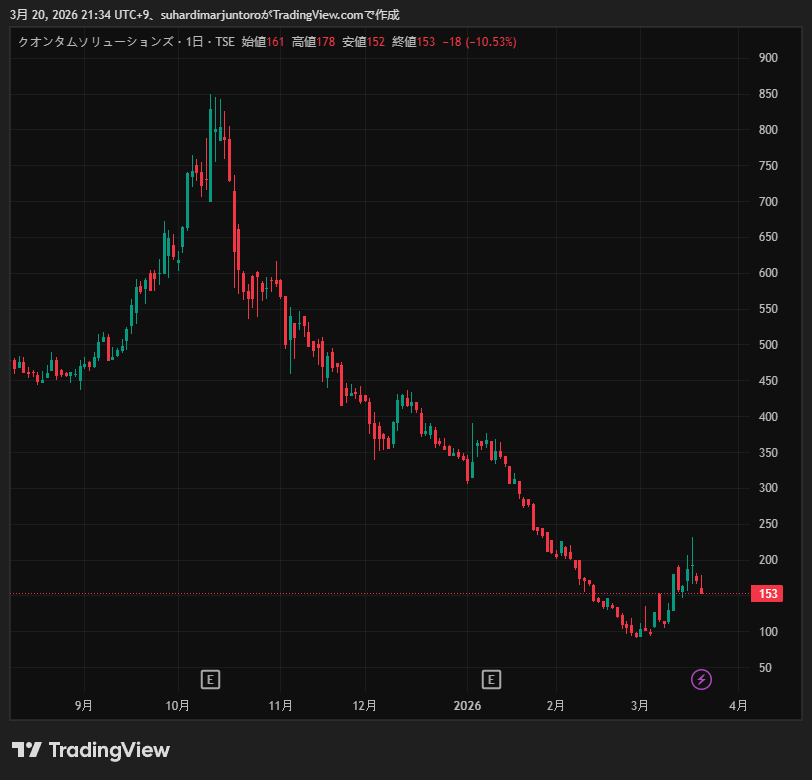Screen dimensions: 812x780
Task: Click the 300 price axis label
Action: point(768,488)
